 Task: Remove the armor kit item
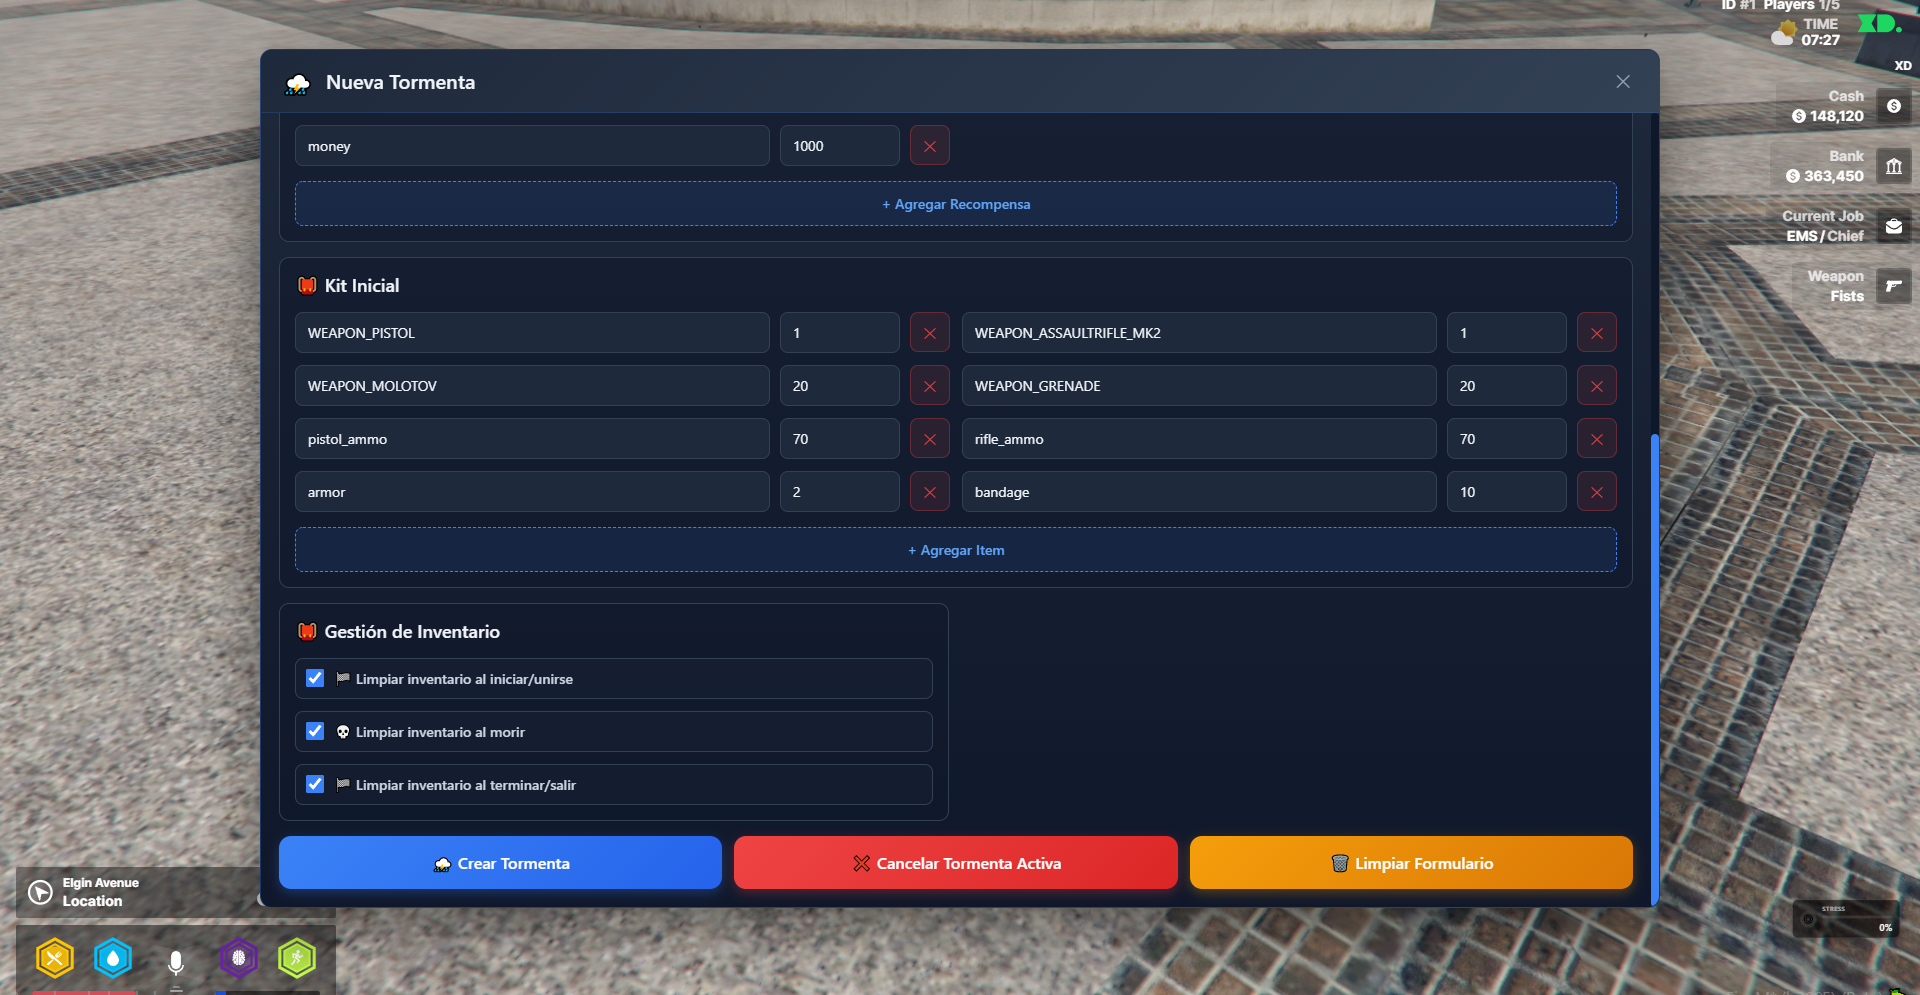(x=929, y=492)
